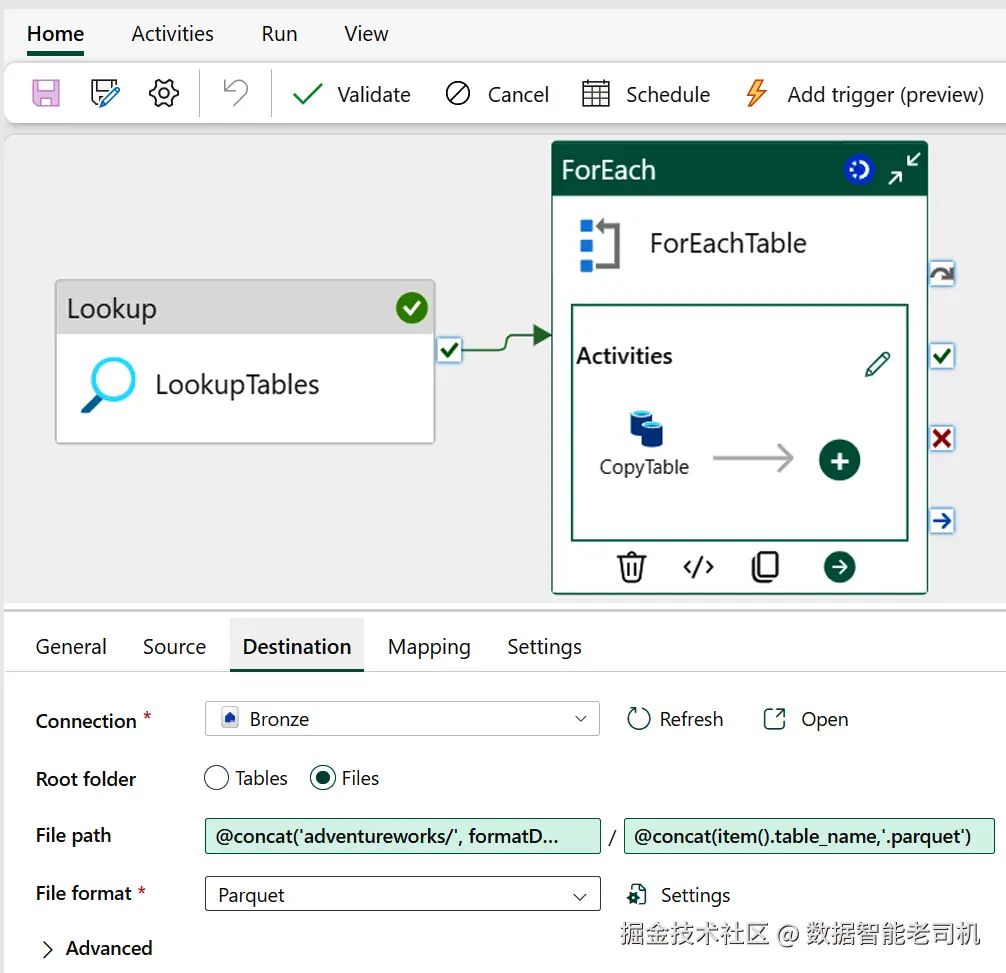Viewport: 1006px width, 973px height.
Task: Click the file path directory expression field
Action: click(403, 836)
